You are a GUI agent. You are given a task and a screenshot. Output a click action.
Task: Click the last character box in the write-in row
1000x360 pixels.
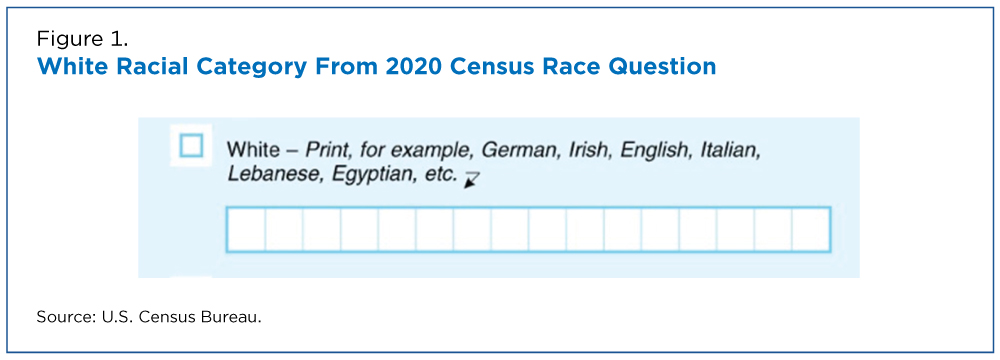click(x=811, y=229)
